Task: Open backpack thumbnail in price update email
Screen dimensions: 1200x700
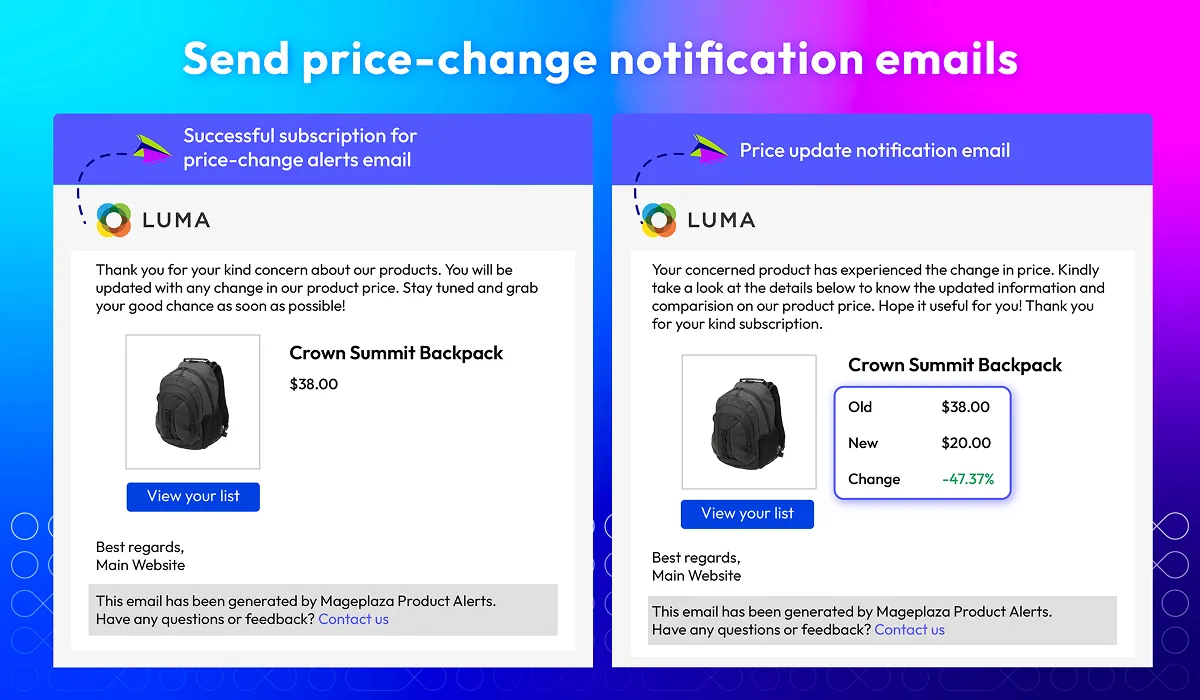Action: (749, 422)
